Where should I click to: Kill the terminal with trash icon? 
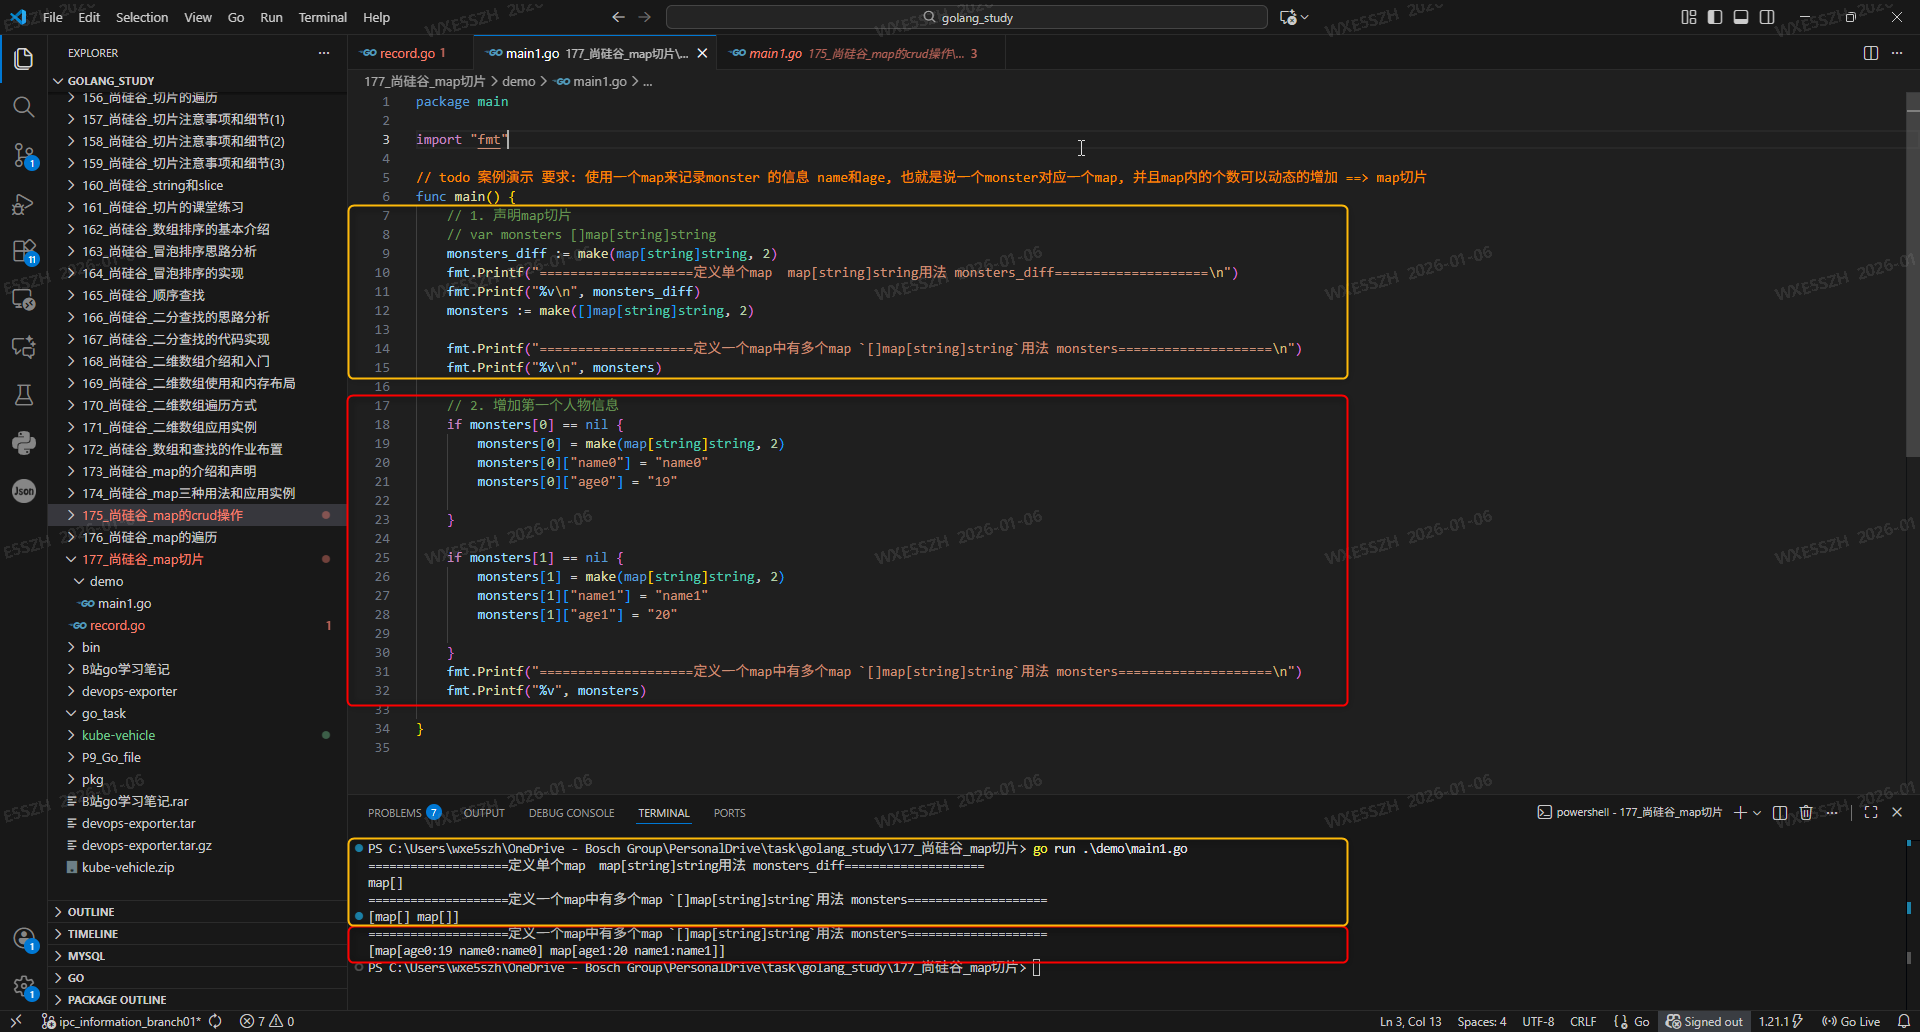pyautogui.click(x=1806, y=813)
